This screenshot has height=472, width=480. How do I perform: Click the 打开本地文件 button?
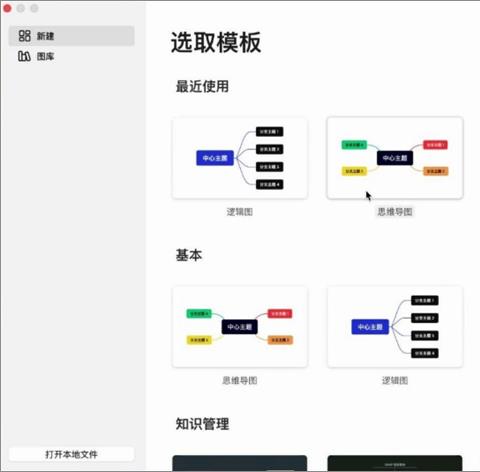[x=72, y=454]
